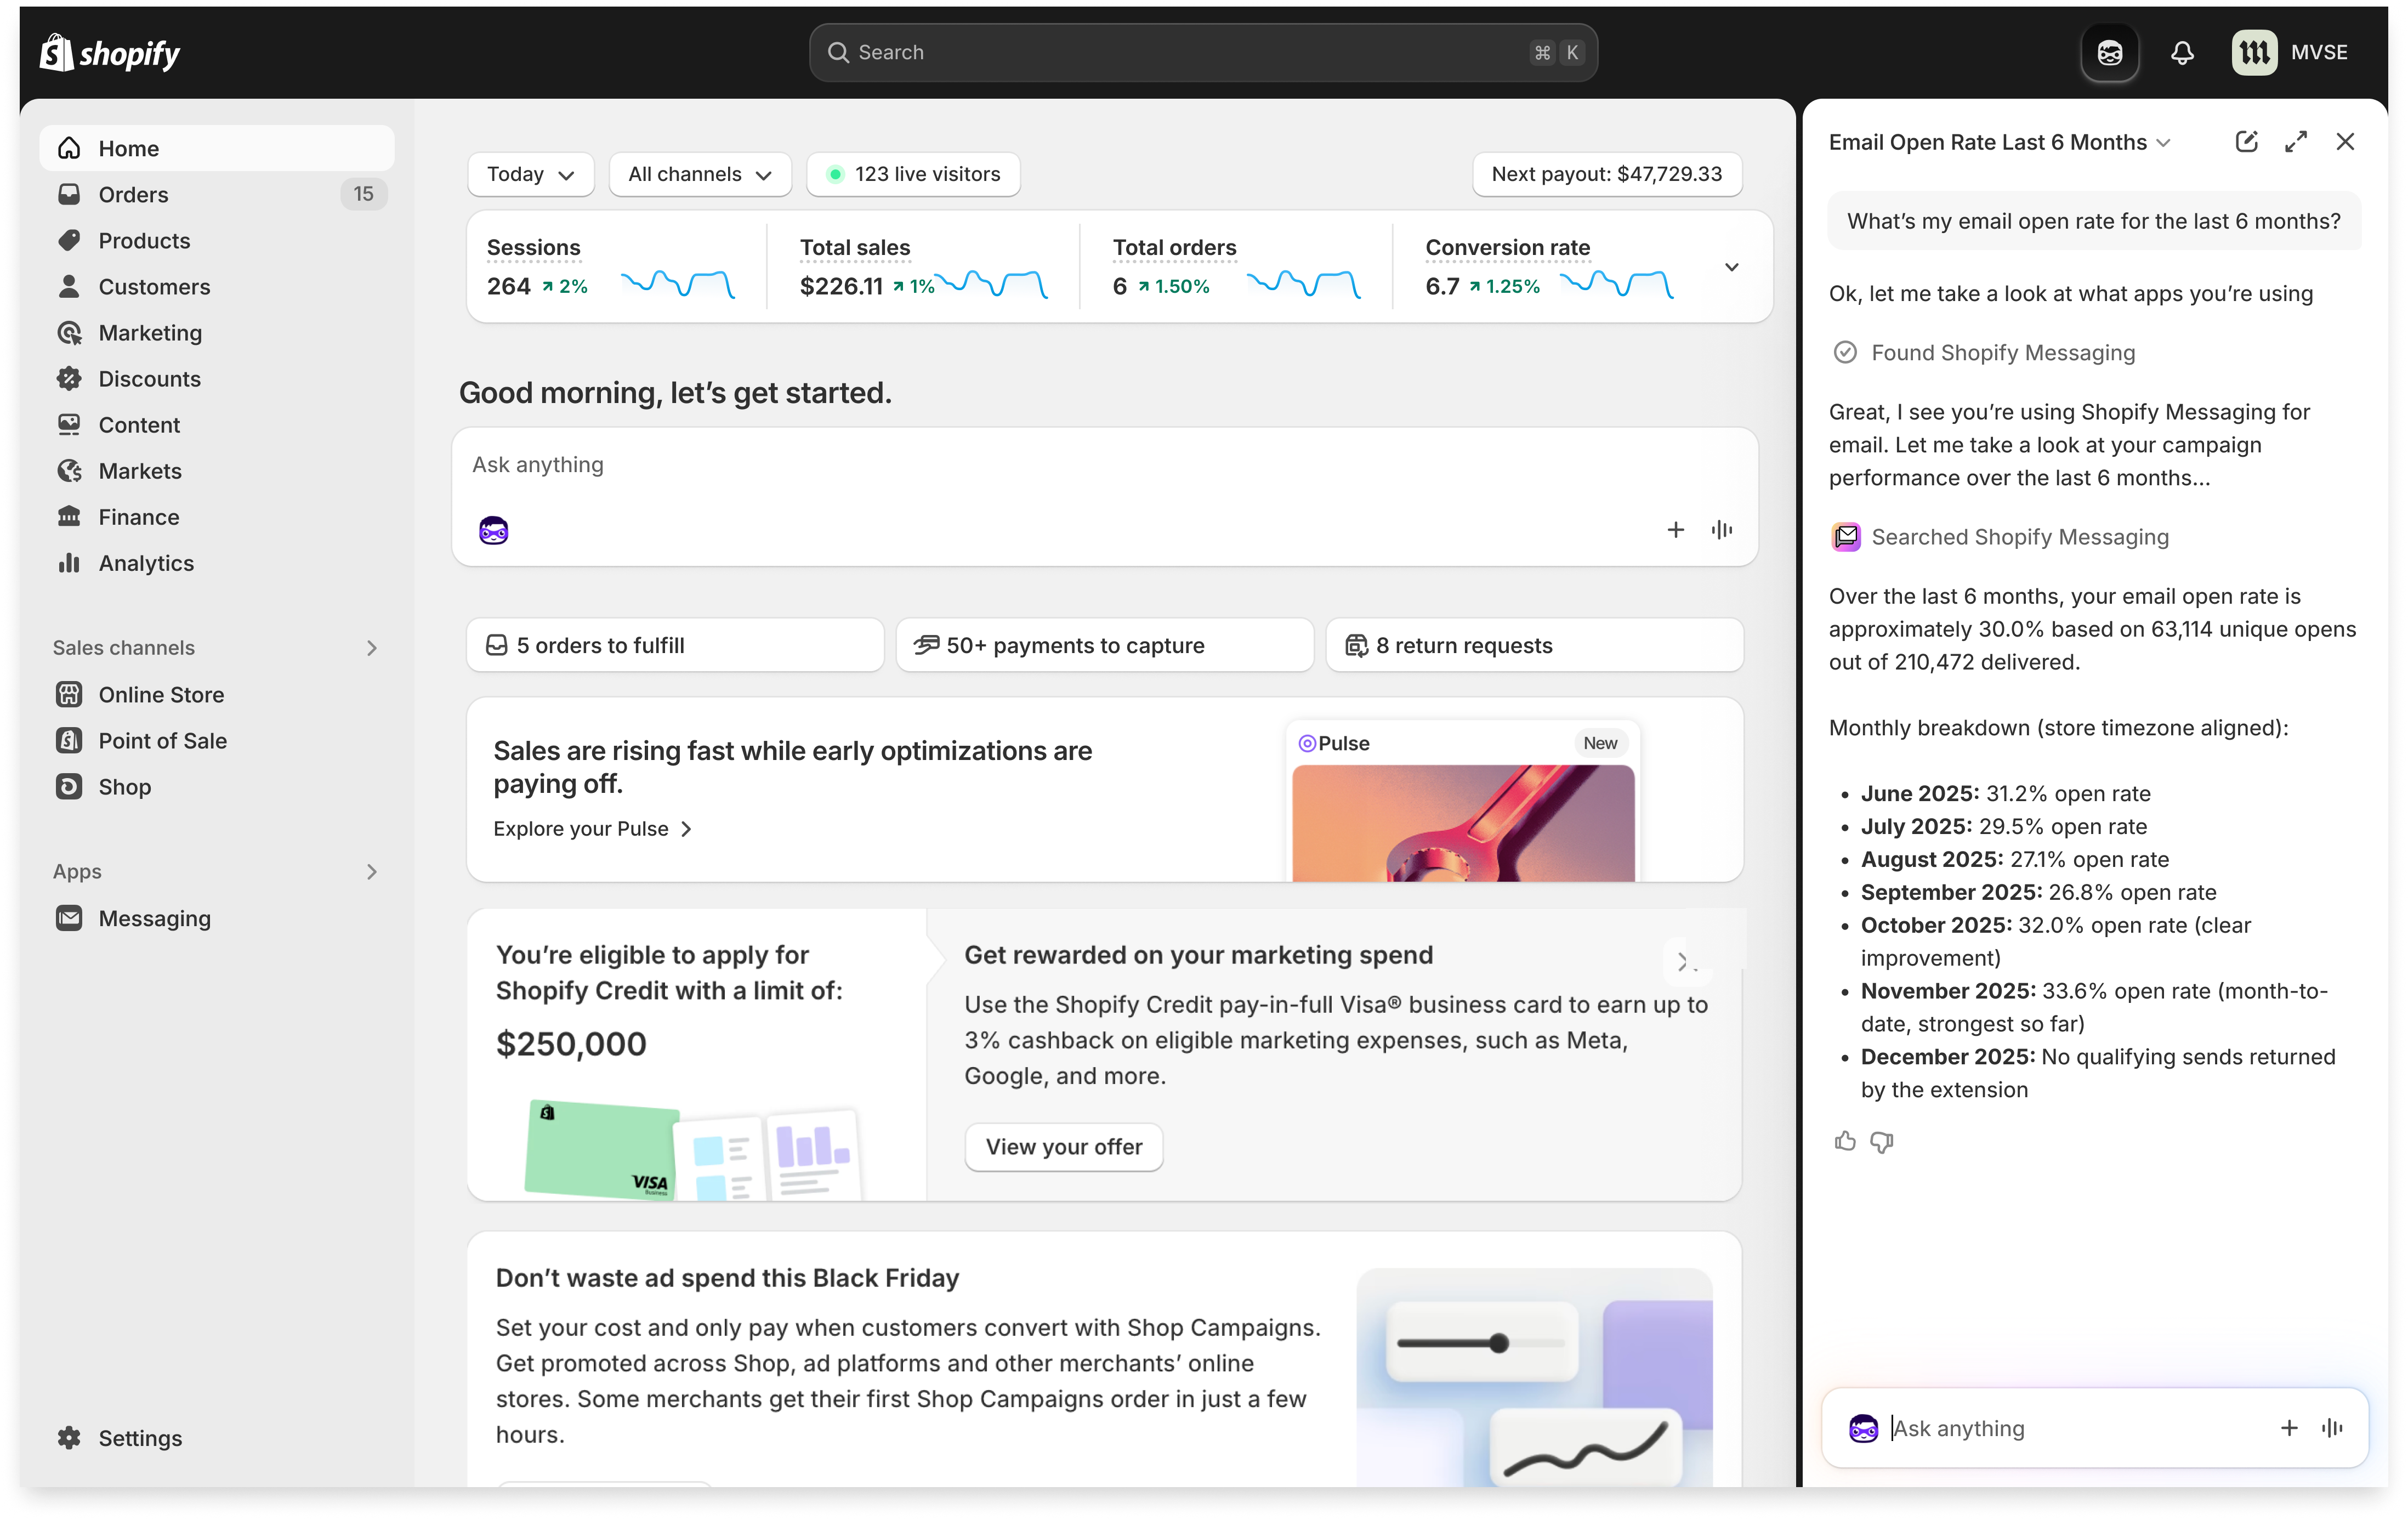The height and width of the screenshot is (1520, 2408).
Task: Click the expand chat panel icon
Action: click(x=2295, y=142)
